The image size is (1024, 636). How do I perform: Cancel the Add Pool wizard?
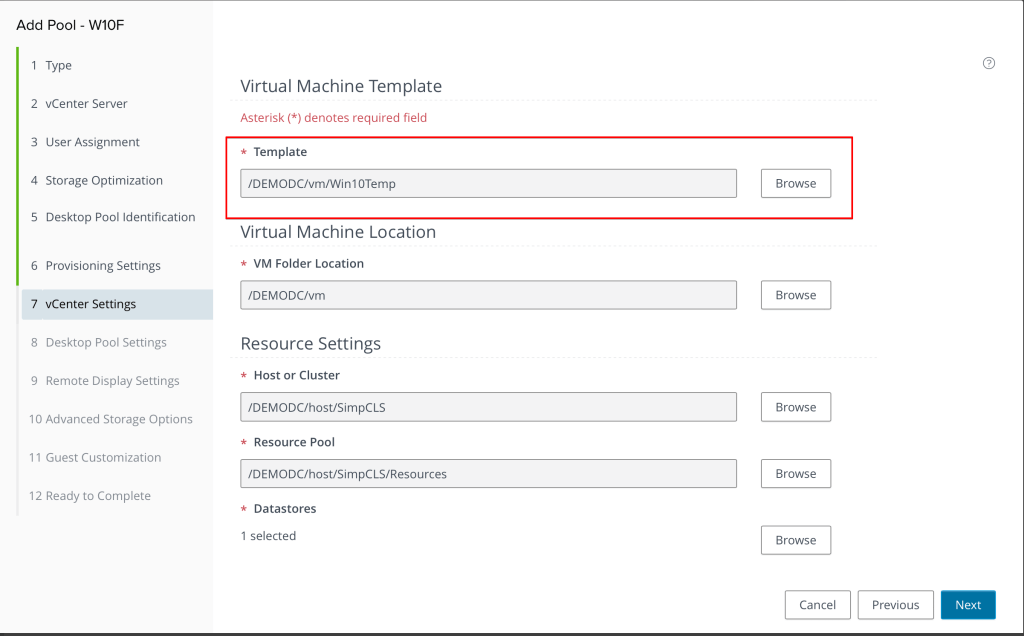[x=817, y=605]
